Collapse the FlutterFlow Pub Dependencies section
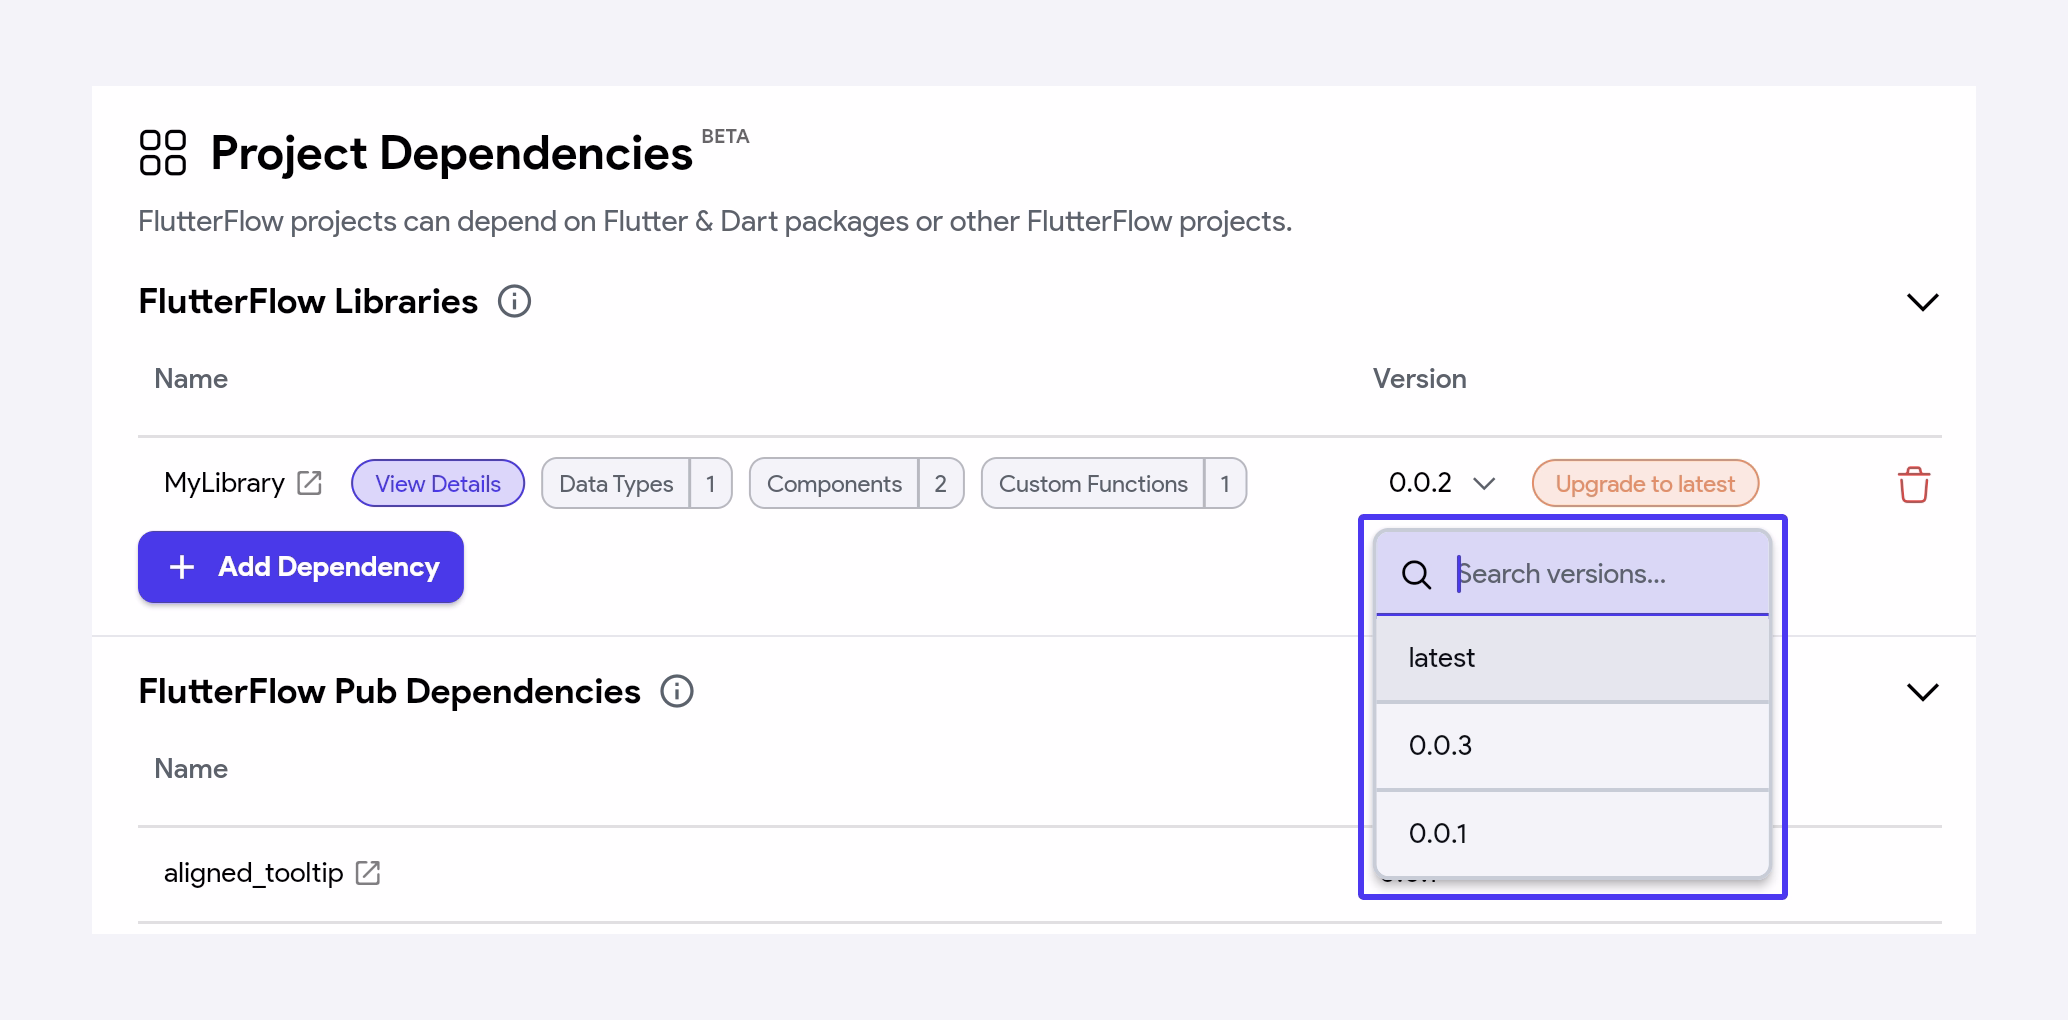 click(1923, 692)
